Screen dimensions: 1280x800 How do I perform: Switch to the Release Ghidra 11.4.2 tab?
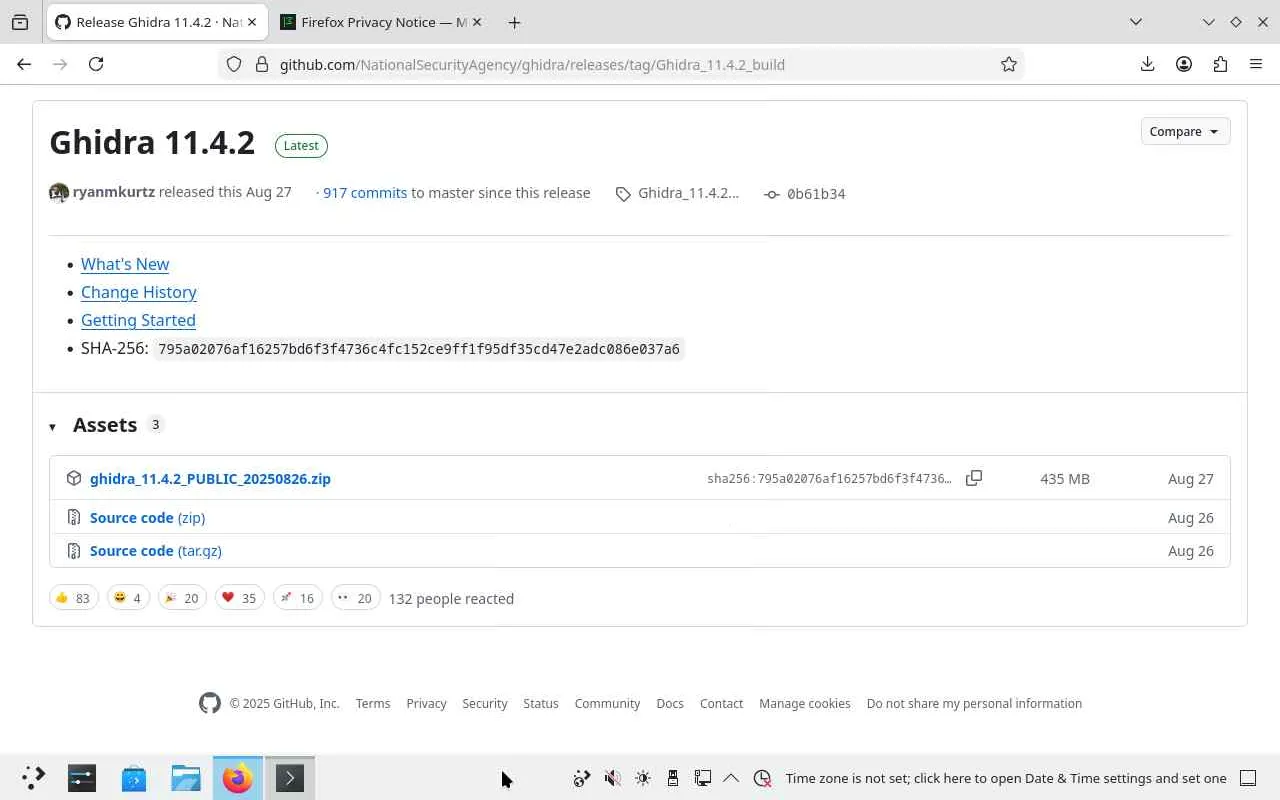[x=156, y=22]
